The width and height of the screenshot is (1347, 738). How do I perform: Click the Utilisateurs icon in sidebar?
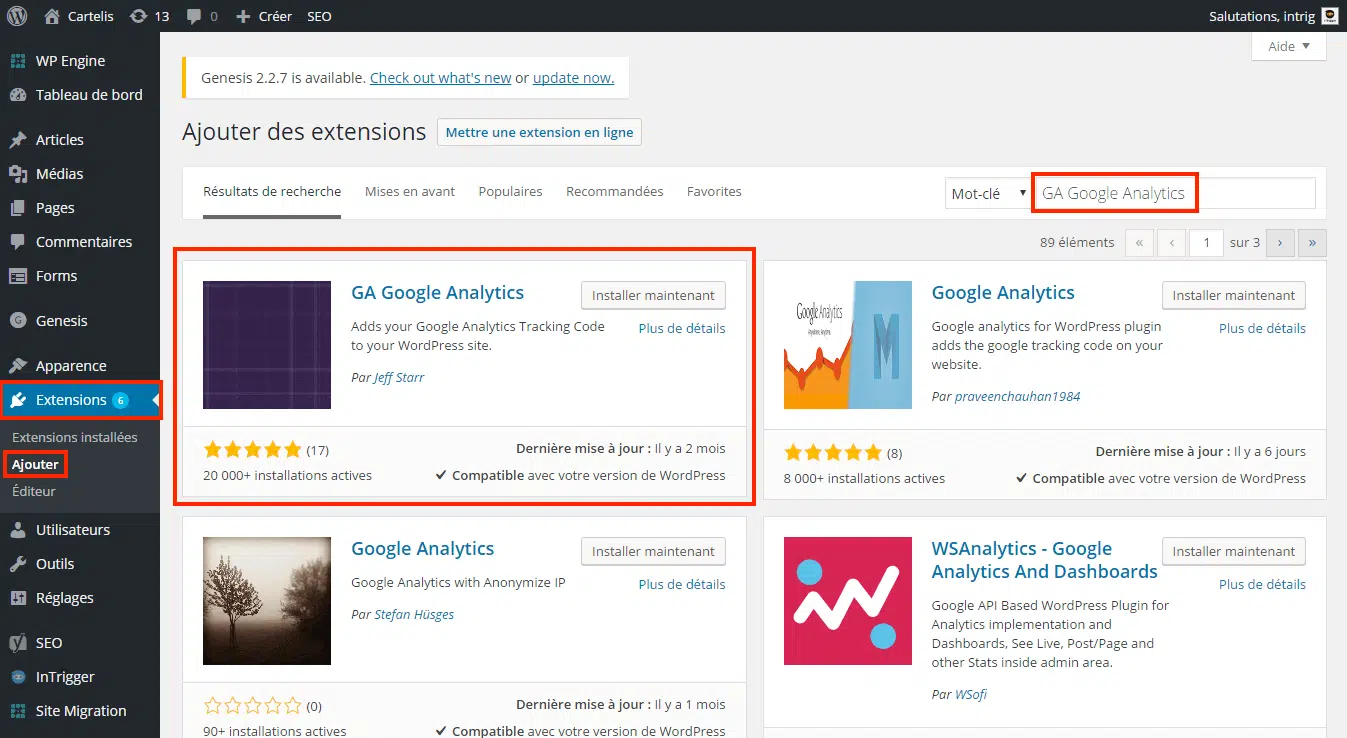click(18, 530)
